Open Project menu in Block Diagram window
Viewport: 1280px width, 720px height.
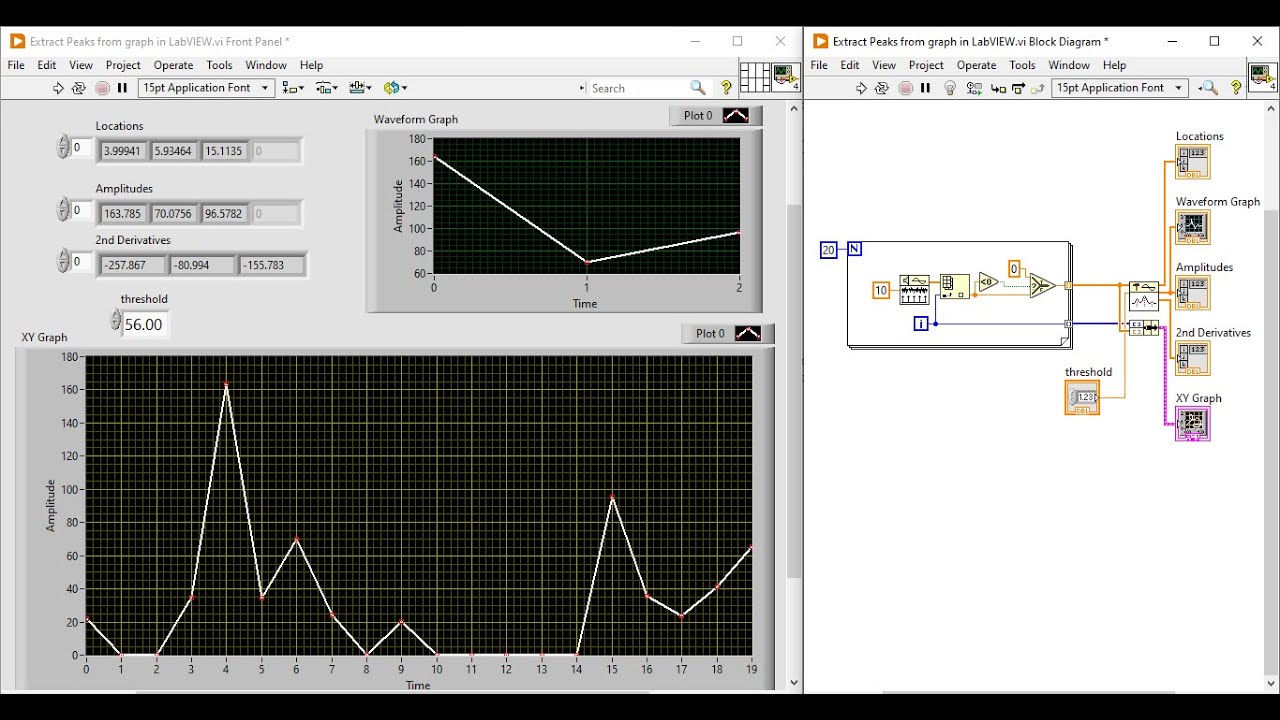click(x=926, y=65)
